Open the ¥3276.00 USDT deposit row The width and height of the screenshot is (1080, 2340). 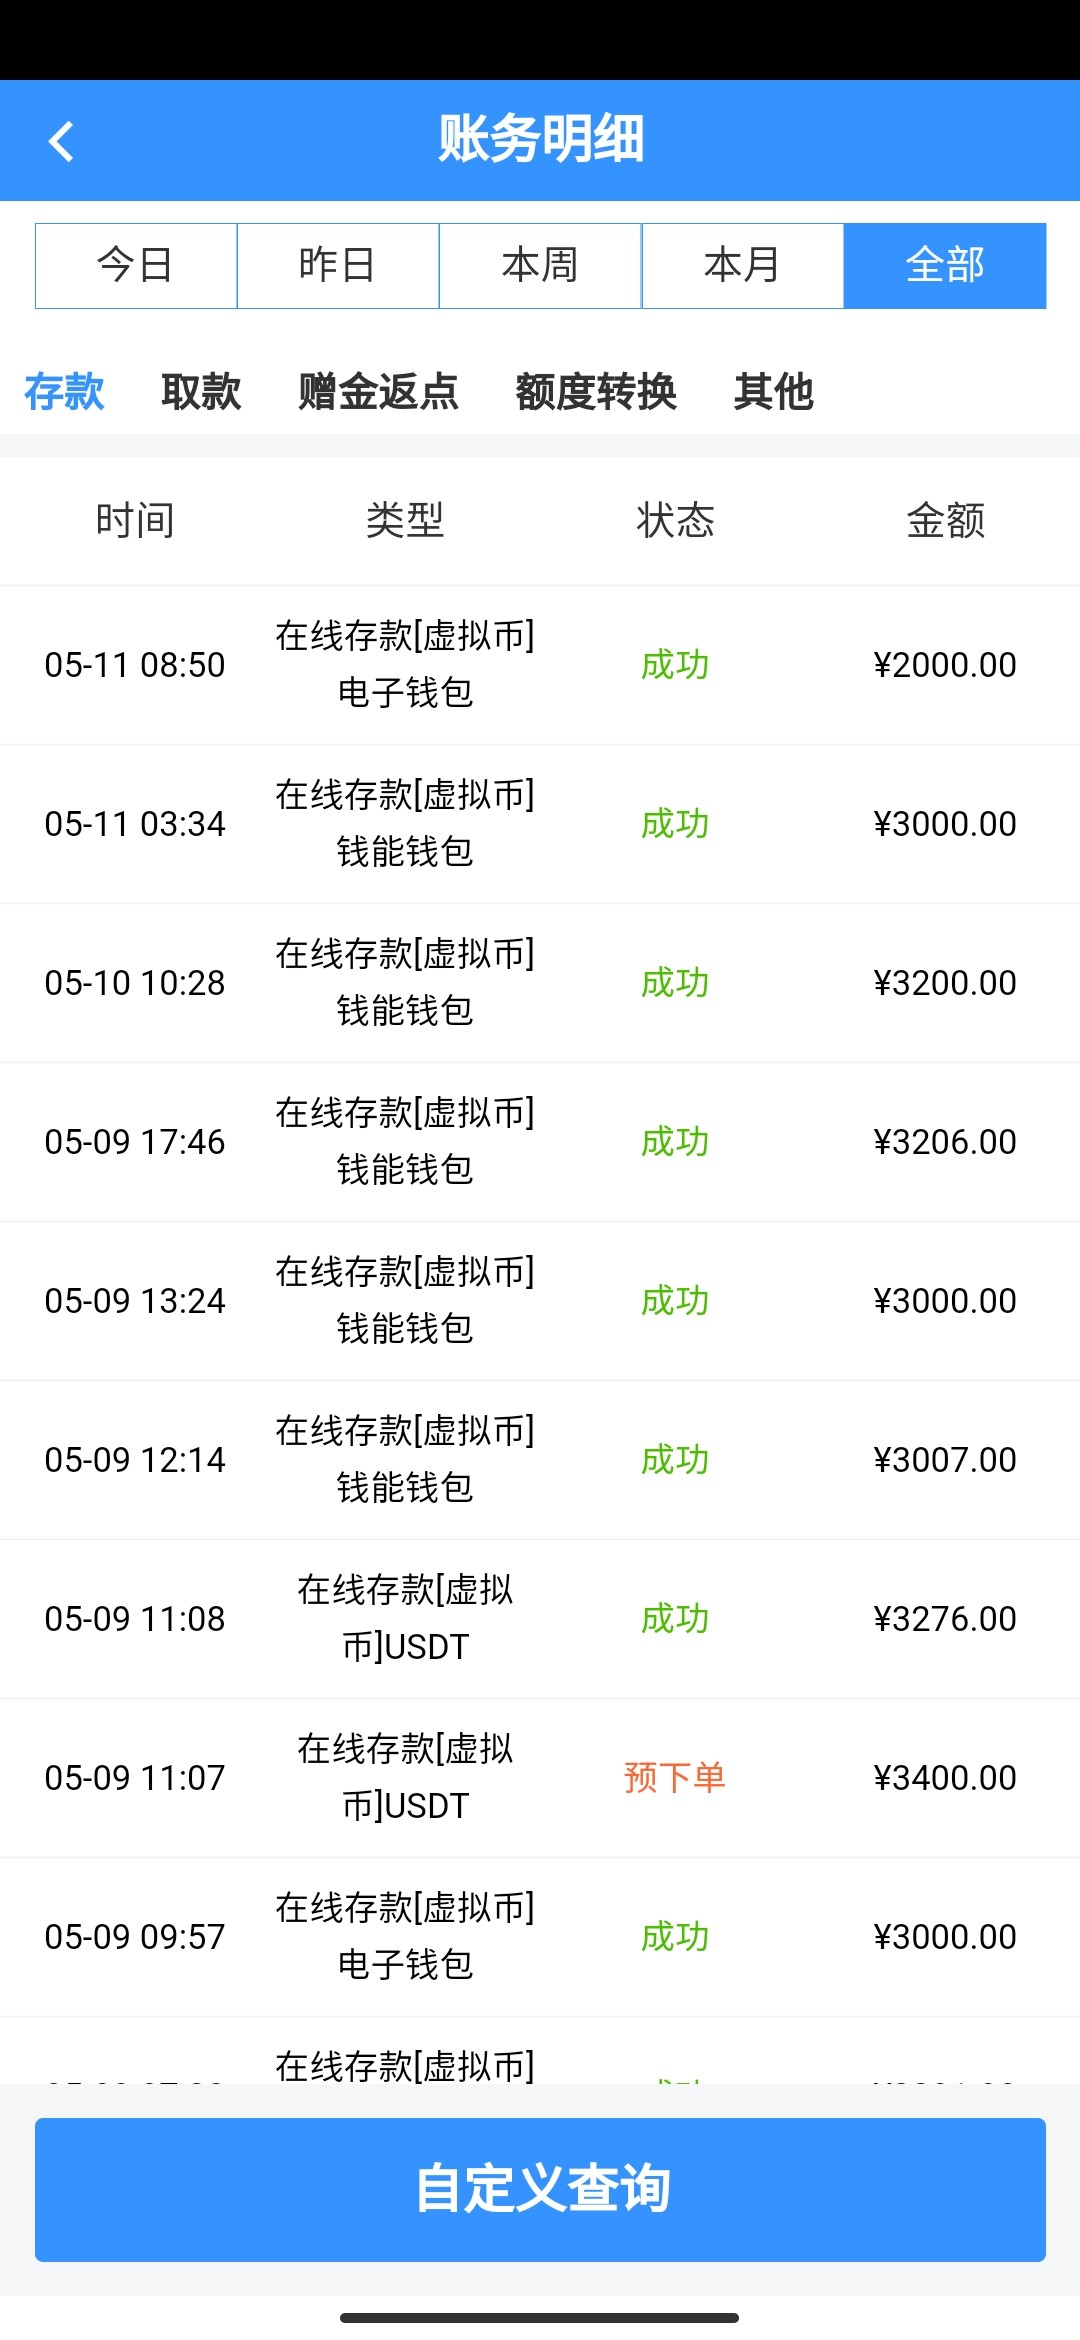point(540,1619)
